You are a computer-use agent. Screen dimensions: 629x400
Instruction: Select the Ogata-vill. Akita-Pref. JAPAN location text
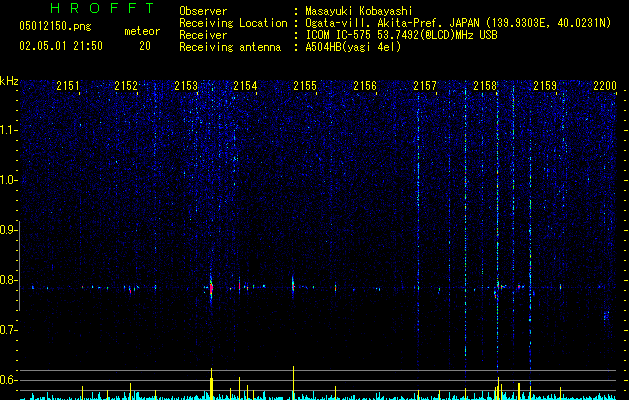point(458,23)
